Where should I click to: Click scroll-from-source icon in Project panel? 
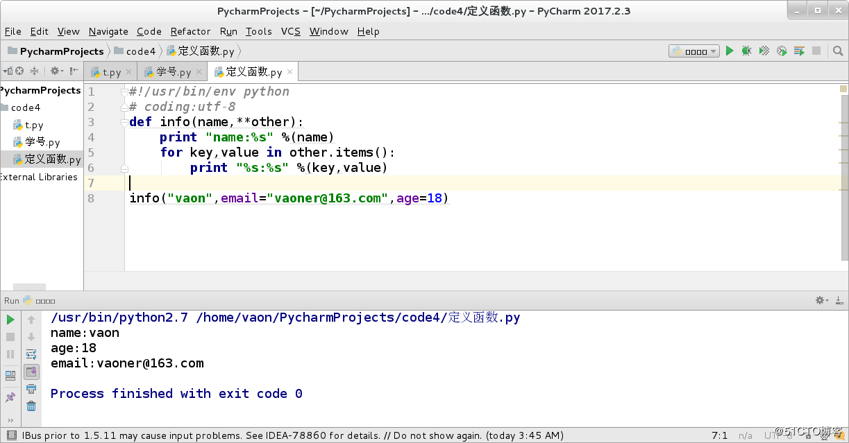[x=19, y=71]
